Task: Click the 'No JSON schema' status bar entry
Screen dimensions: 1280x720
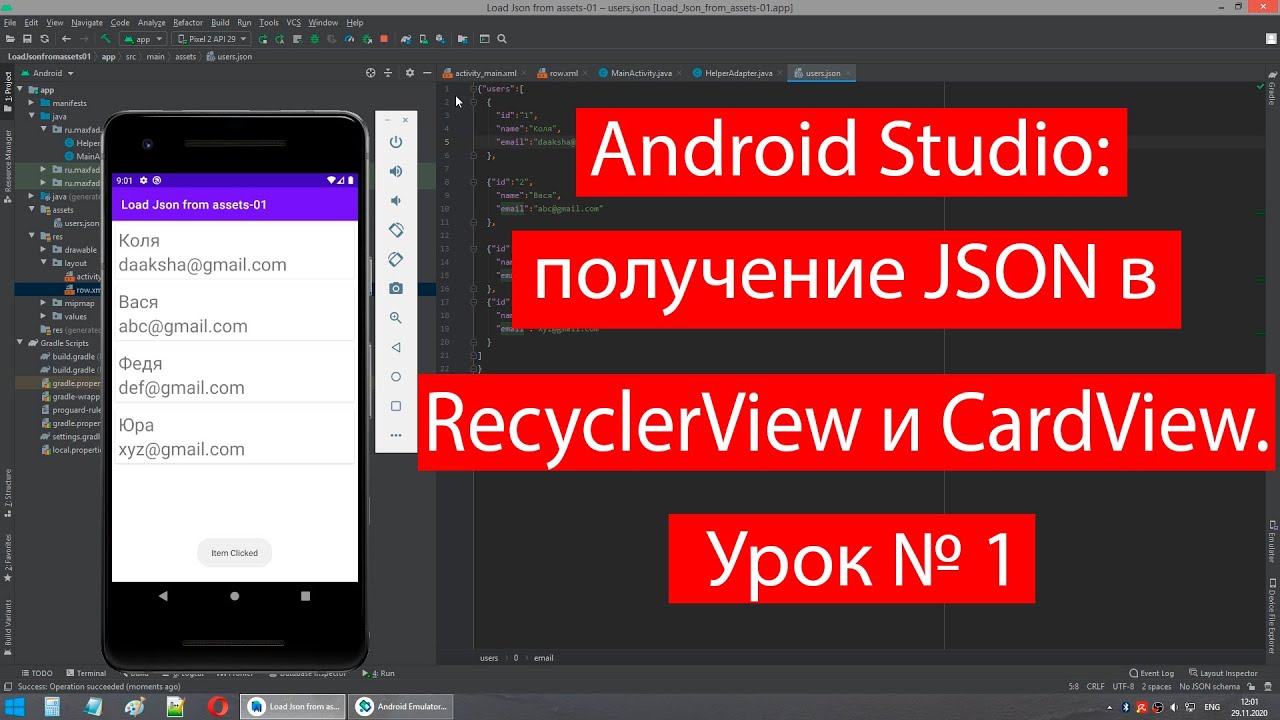Action: click(x=1210, y=687)
